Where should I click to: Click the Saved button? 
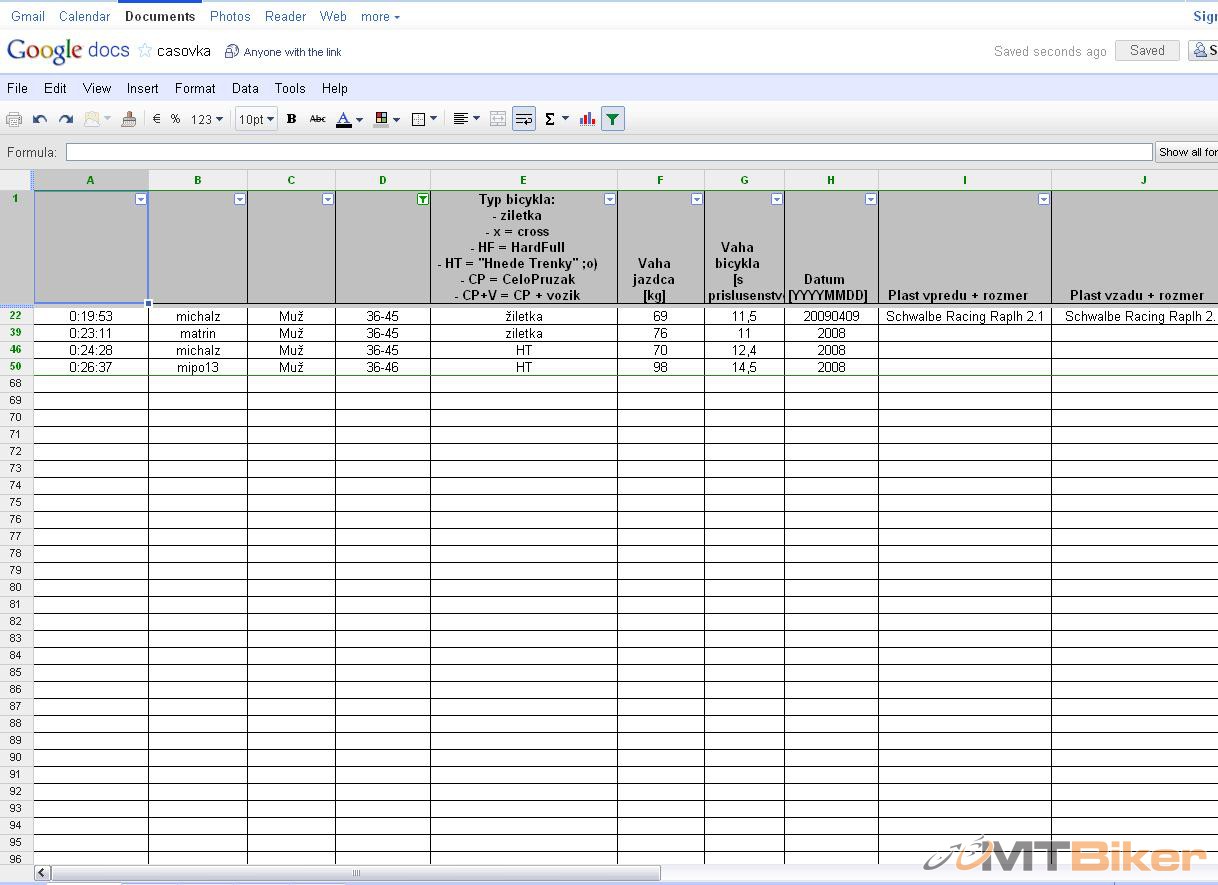coord(1147,51)
